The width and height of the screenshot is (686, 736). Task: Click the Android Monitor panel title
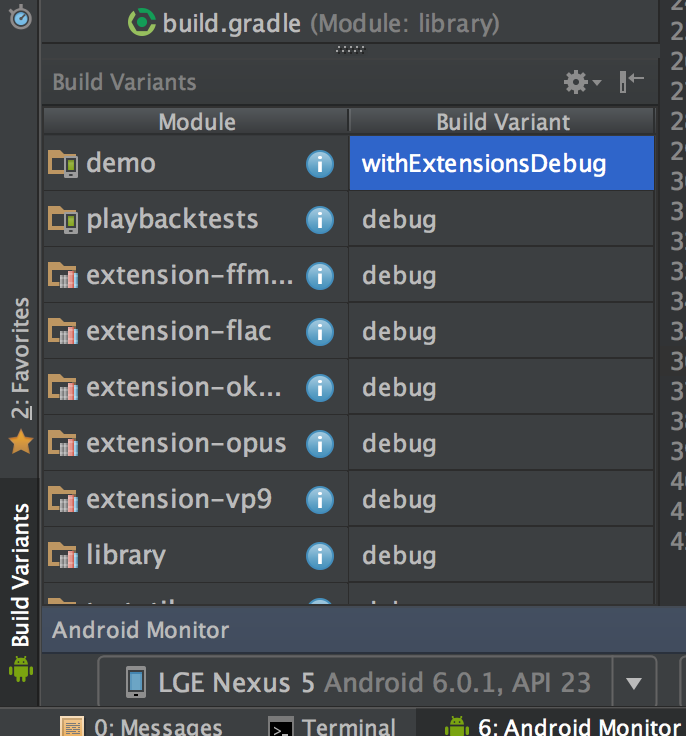click(x=140, y=630)
